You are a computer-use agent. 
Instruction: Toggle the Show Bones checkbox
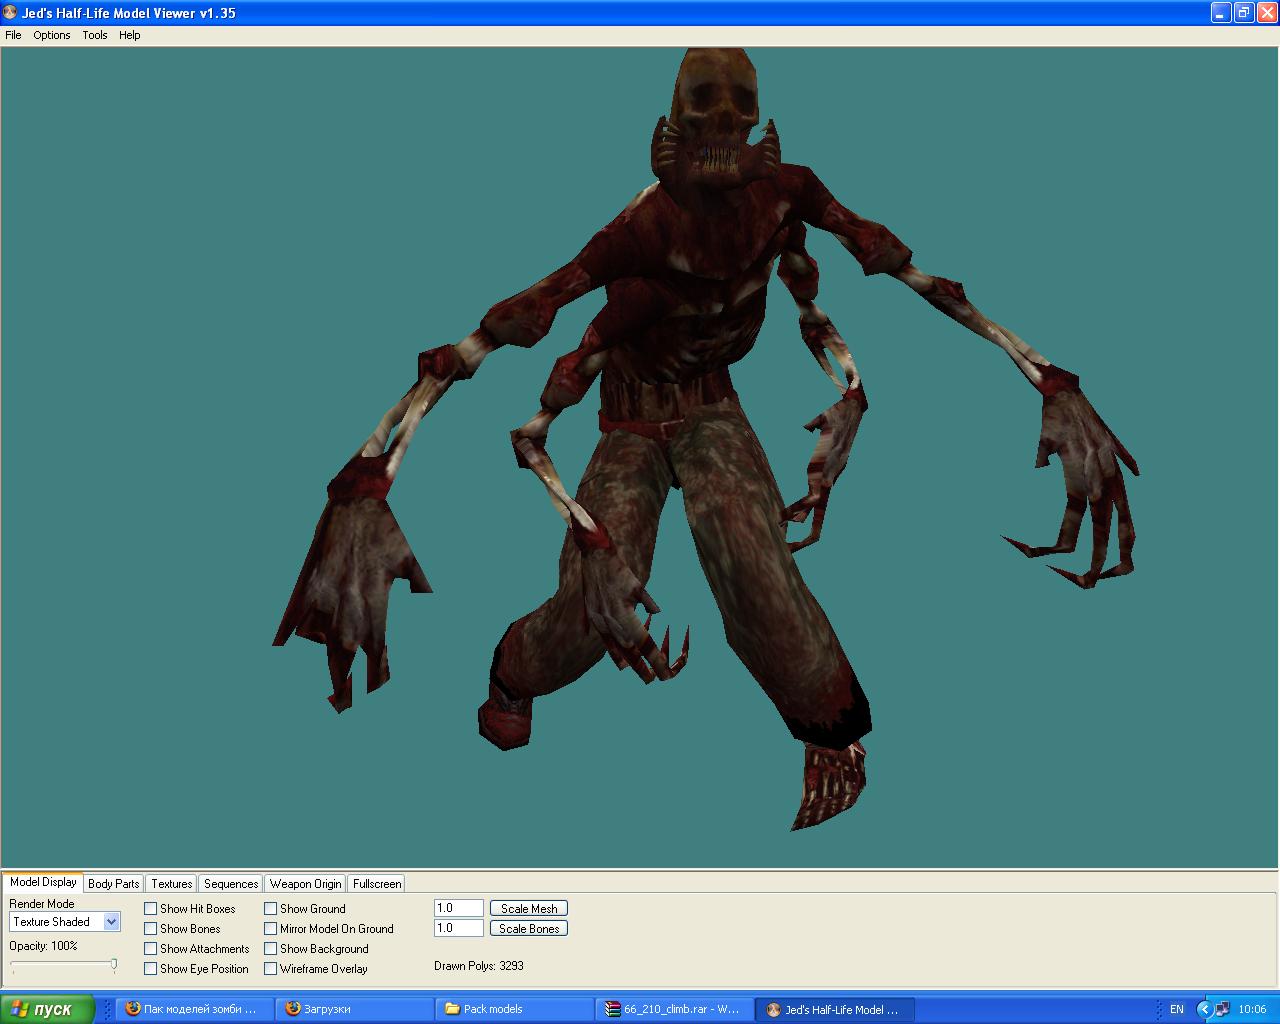pyautogui.click(x=151, y=929)
